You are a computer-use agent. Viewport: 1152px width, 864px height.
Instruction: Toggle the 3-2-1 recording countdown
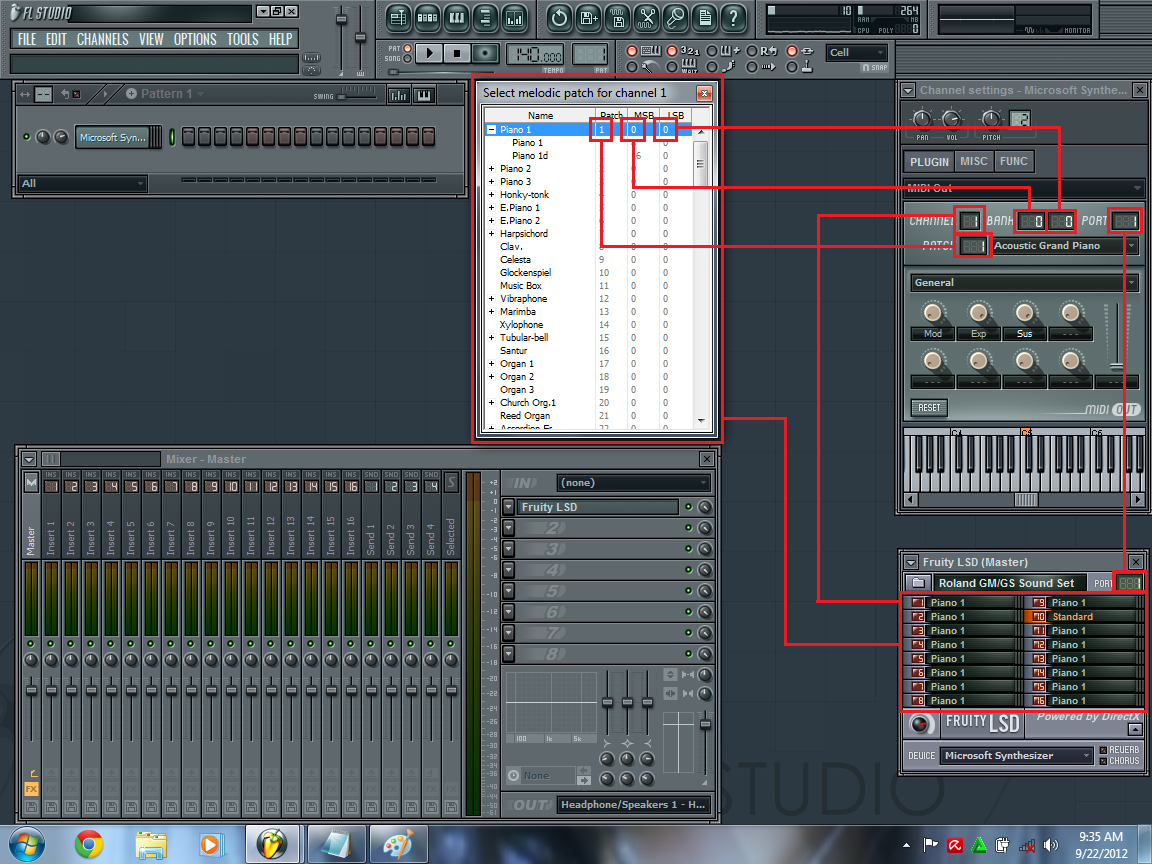tap(672, 51)
